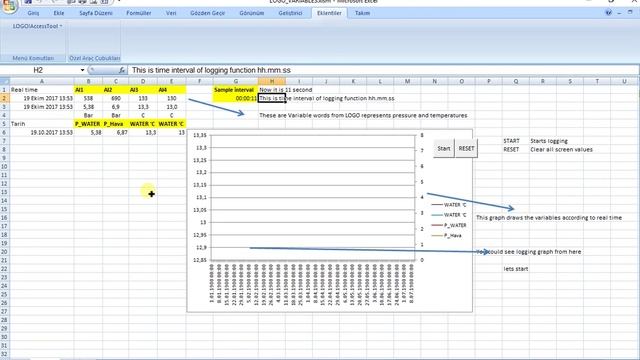The width and height of the screenshot is (640, 360).
Task: Select the cell with value '690'
Action: [x=116, y=98]
